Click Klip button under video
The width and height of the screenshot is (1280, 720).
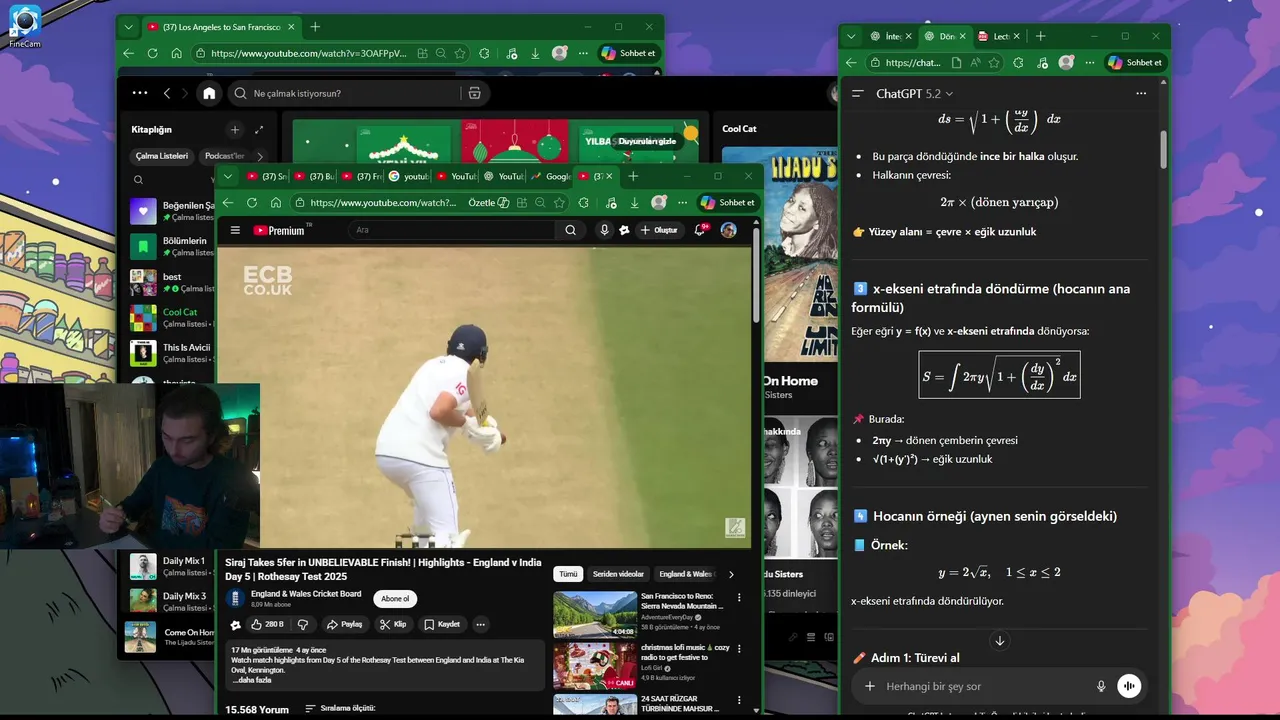[393, 624]
